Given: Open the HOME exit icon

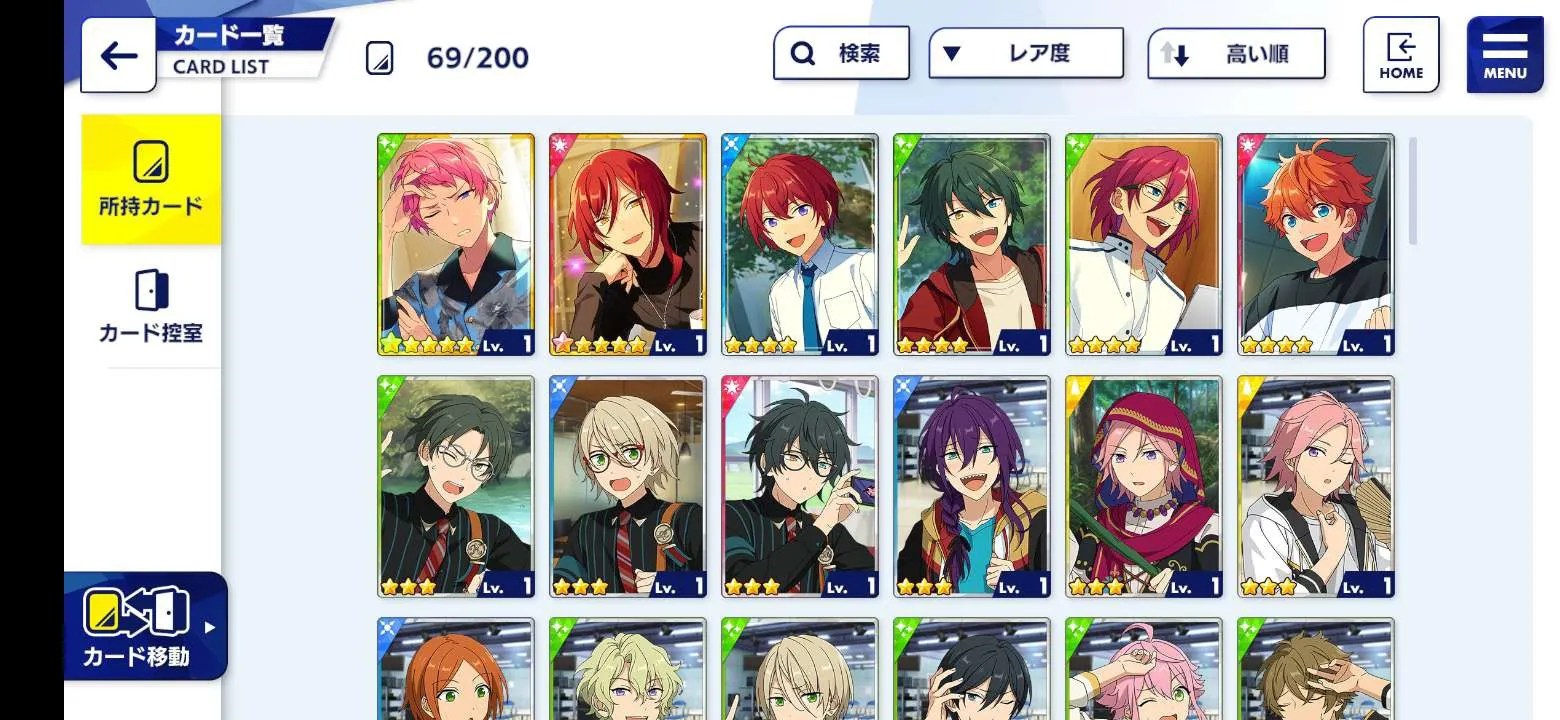Looking at the screenshot, I should click(x=1401, y=55).
